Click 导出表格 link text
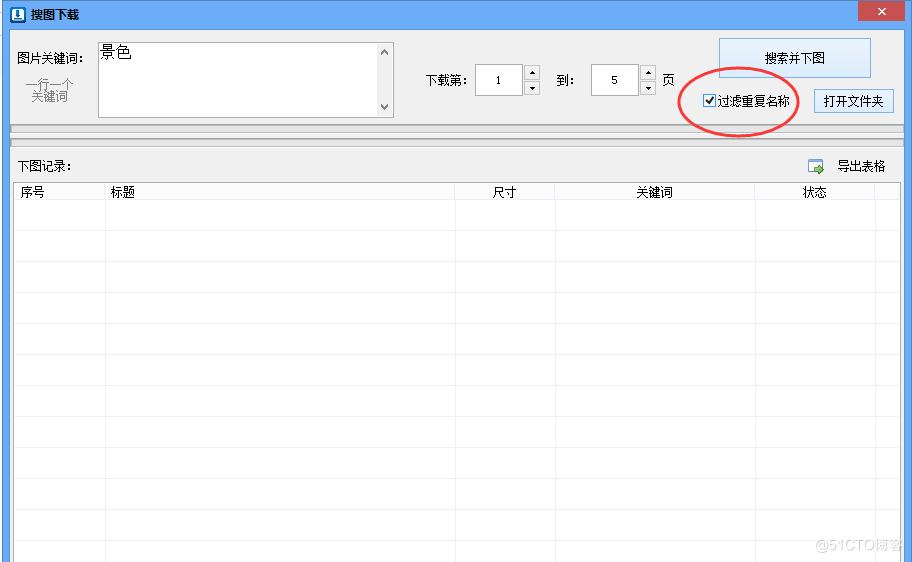912x562 pixels. (861, 166)
